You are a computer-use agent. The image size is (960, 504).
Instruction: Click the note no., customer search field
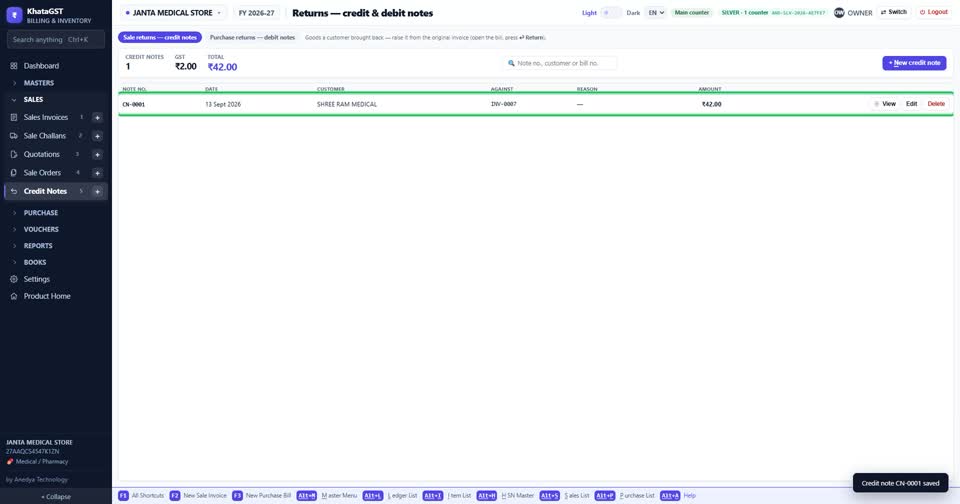pos(560,63)
